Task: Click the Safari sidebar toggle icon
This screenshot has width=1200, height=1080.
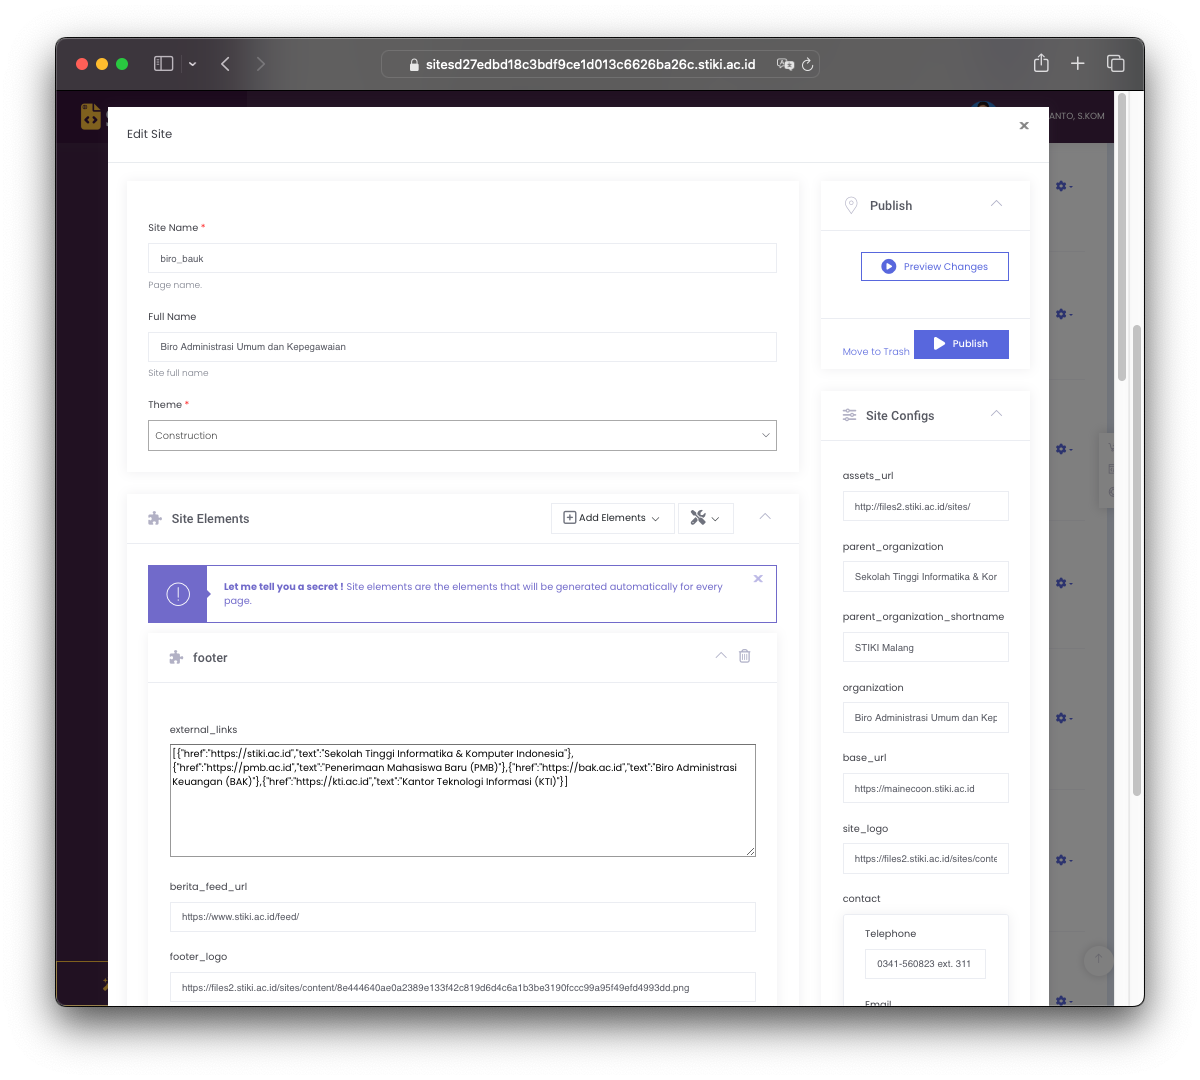Action: 164,64
